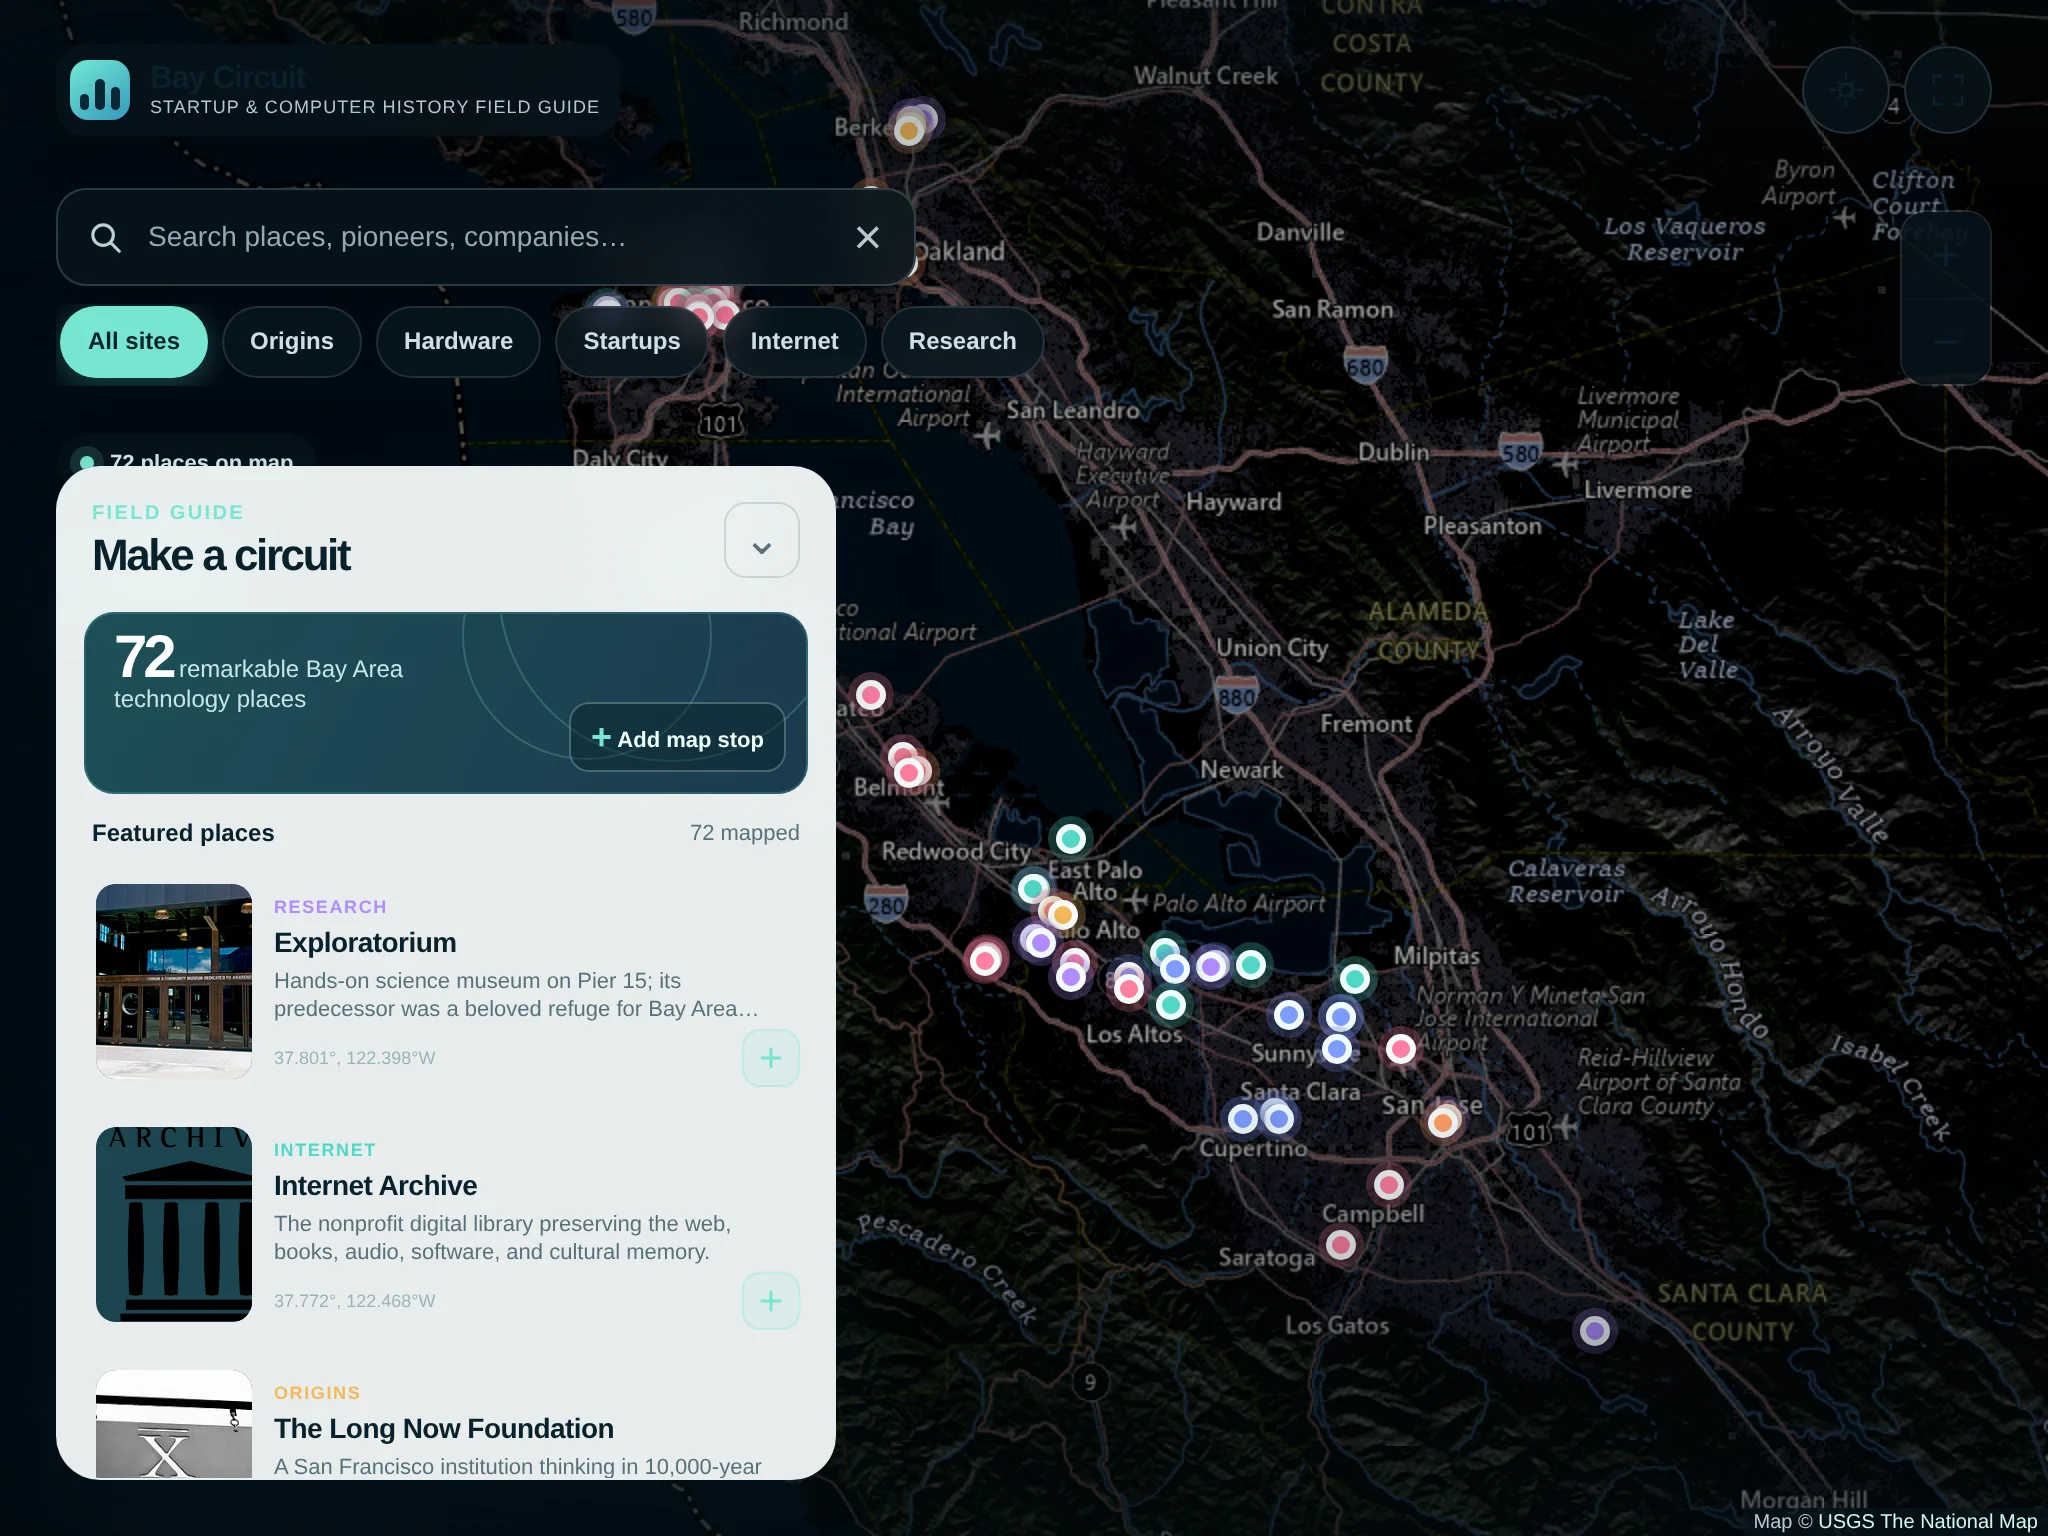Click the search magnifier icon
The width and height of the screenshot is (2048, 1536).
click(x=105, y=237)
